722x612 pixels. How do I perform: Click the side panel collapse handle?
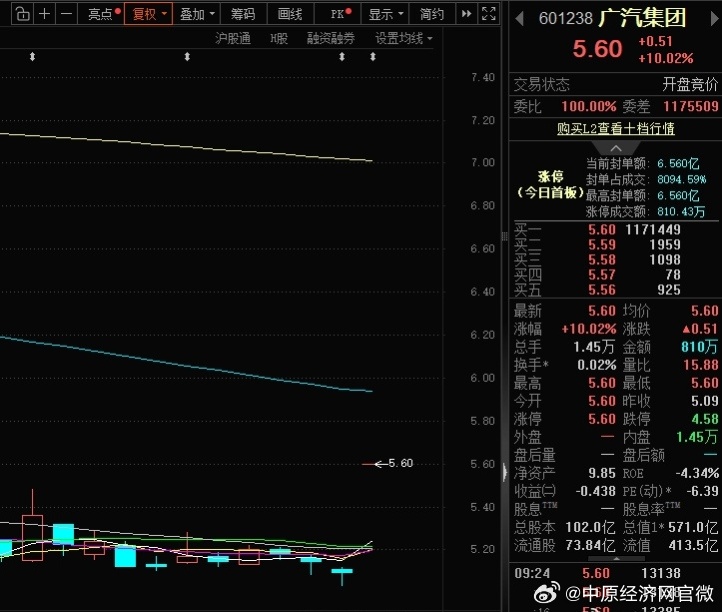505,472
